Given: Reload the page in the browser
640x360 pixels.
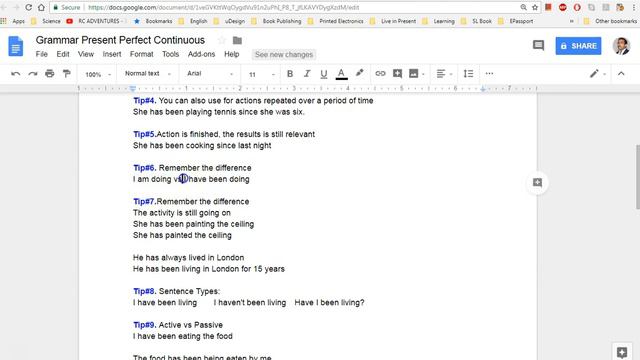Looking at the screenshot, I should (28, 7).
